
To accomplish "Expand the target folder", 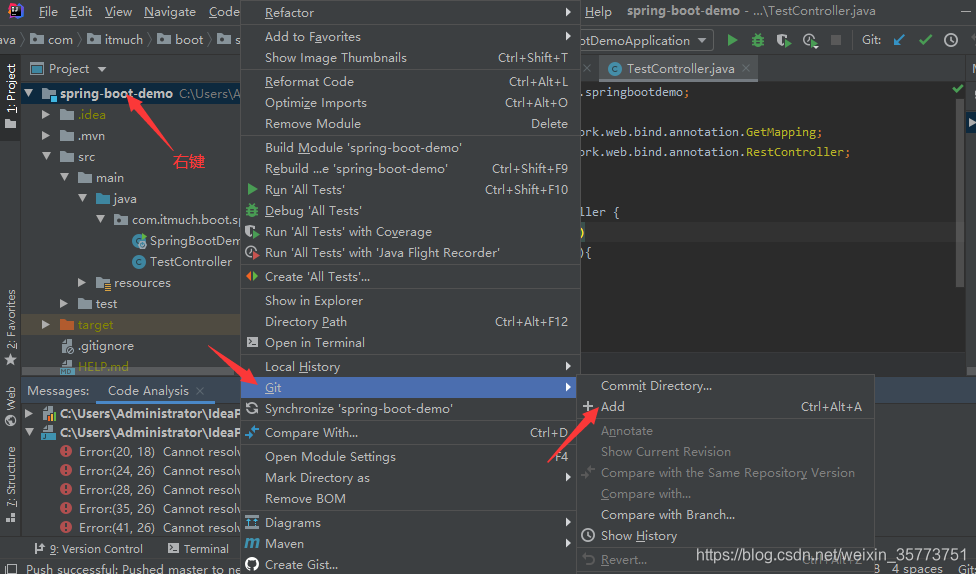I will [45, 325].
